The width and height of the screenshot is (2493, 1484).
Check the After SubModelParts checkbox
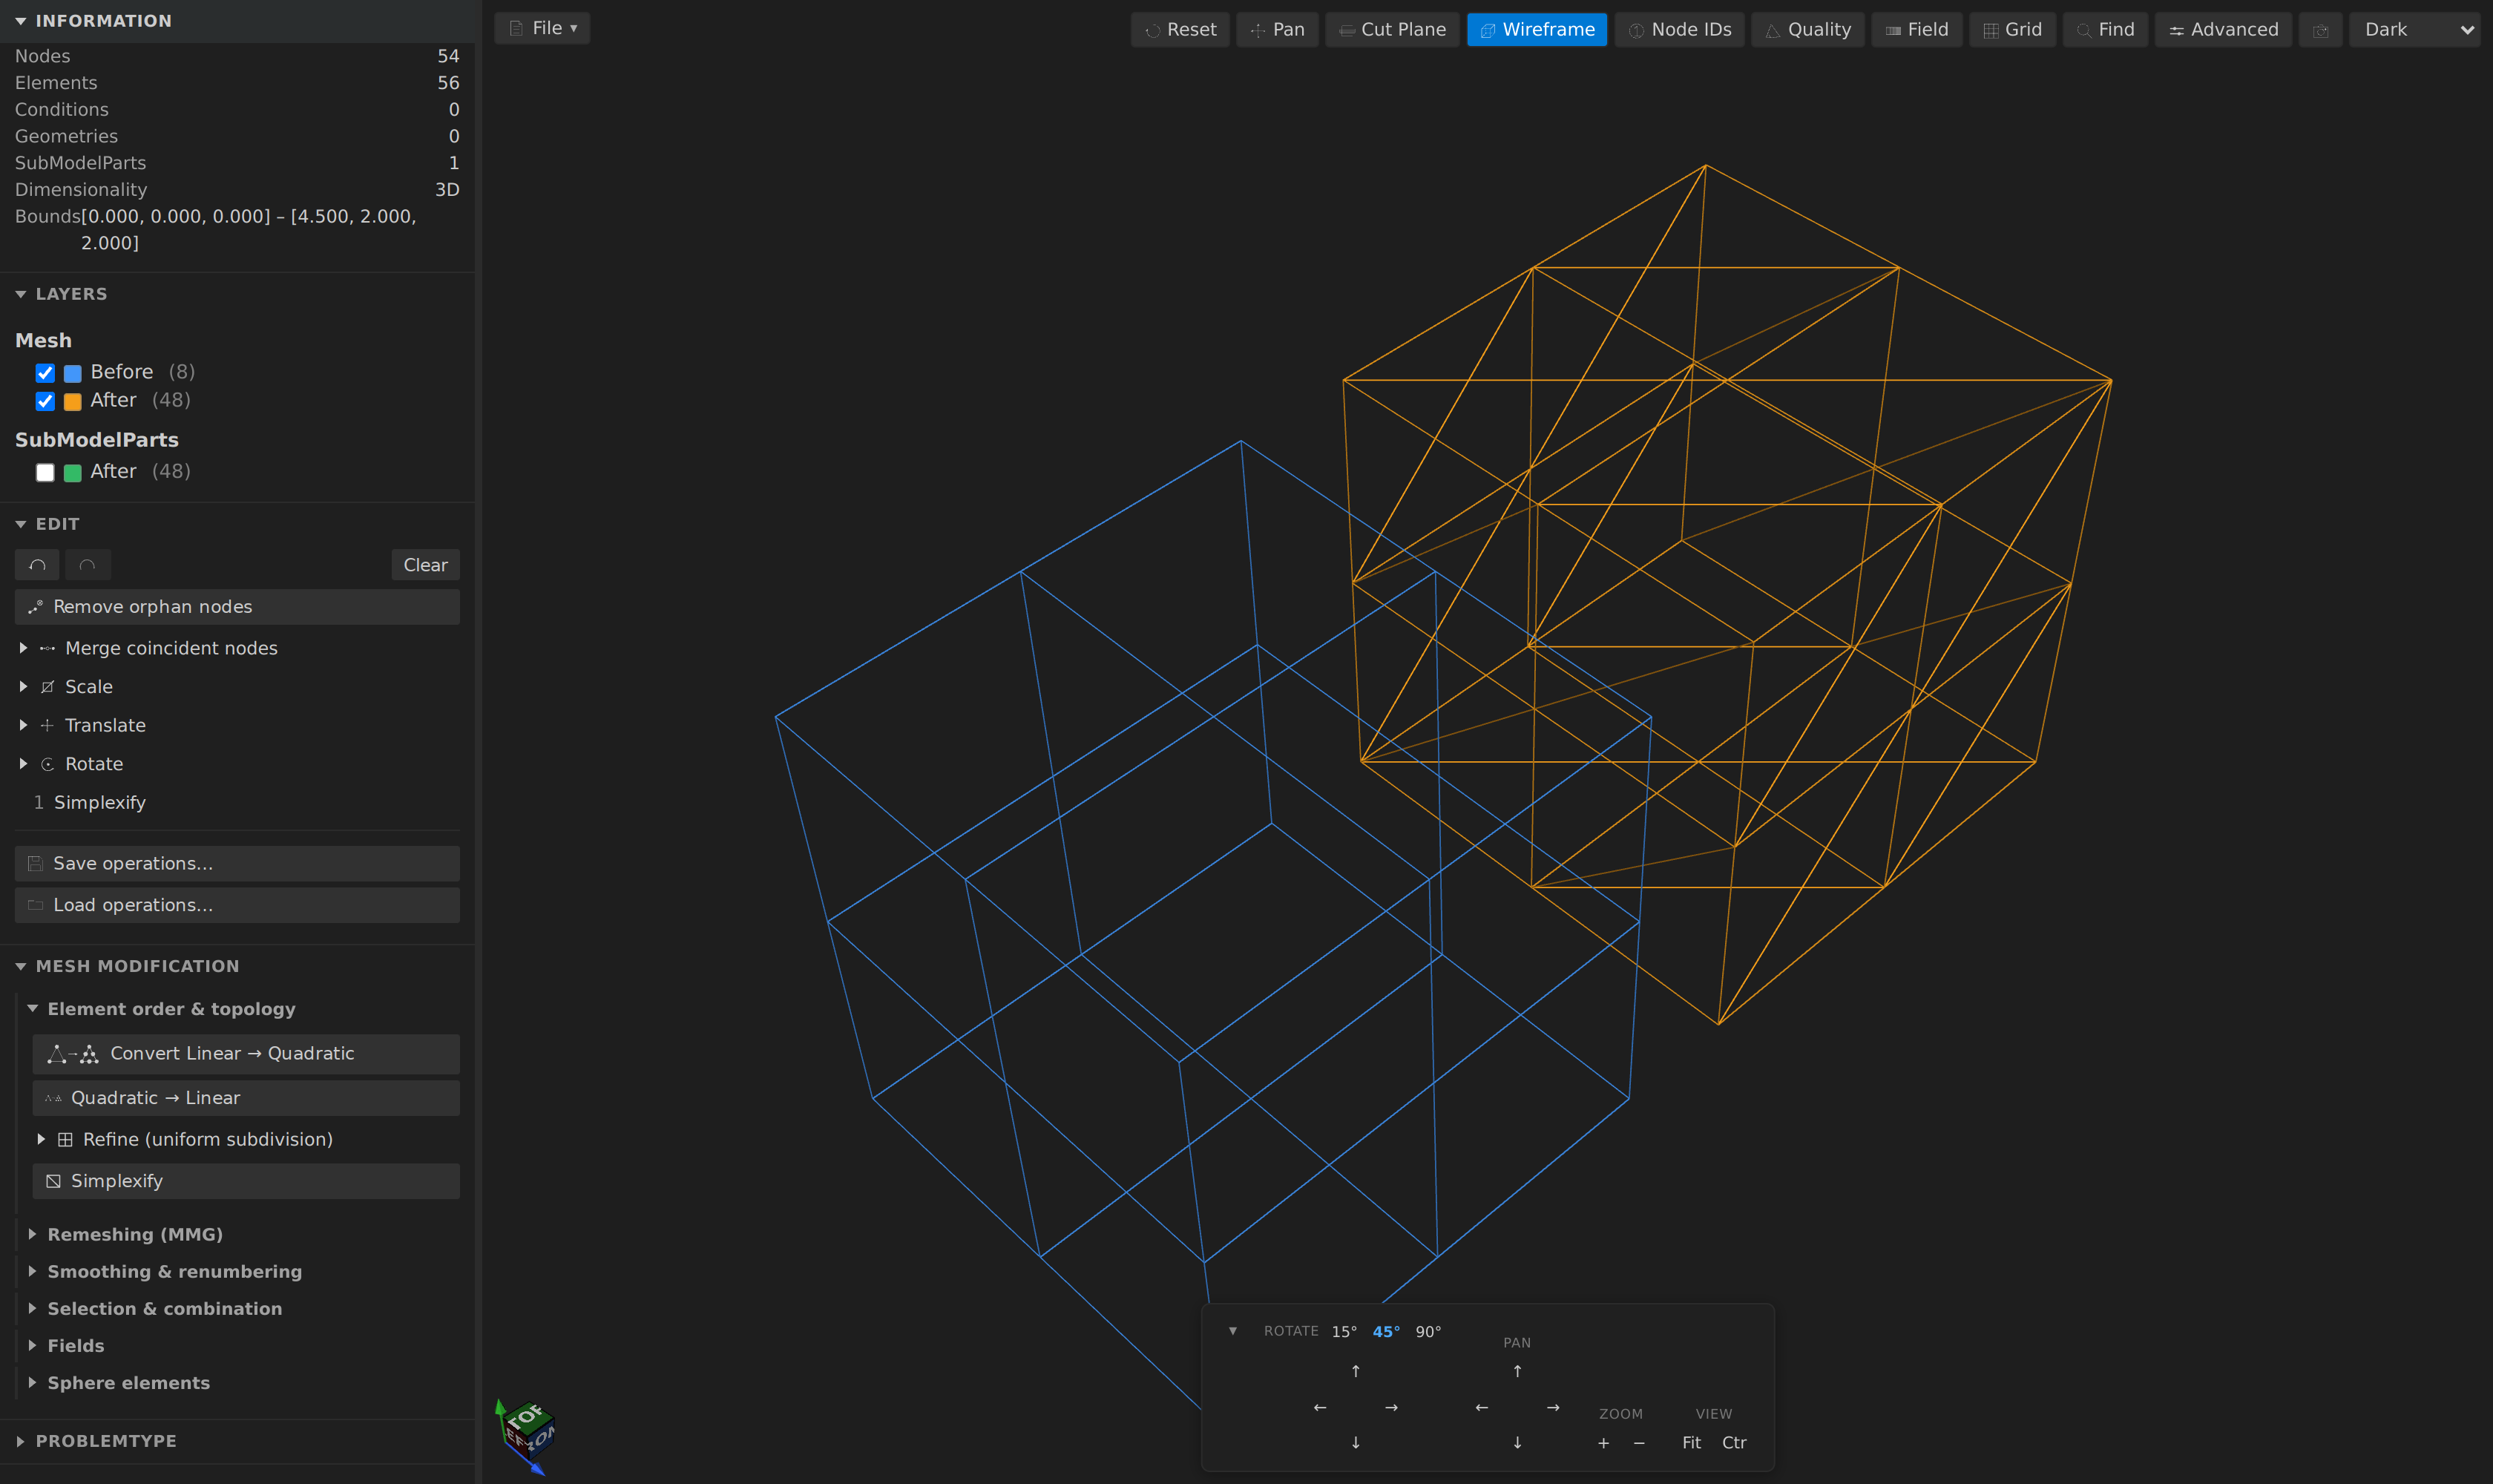45,472
